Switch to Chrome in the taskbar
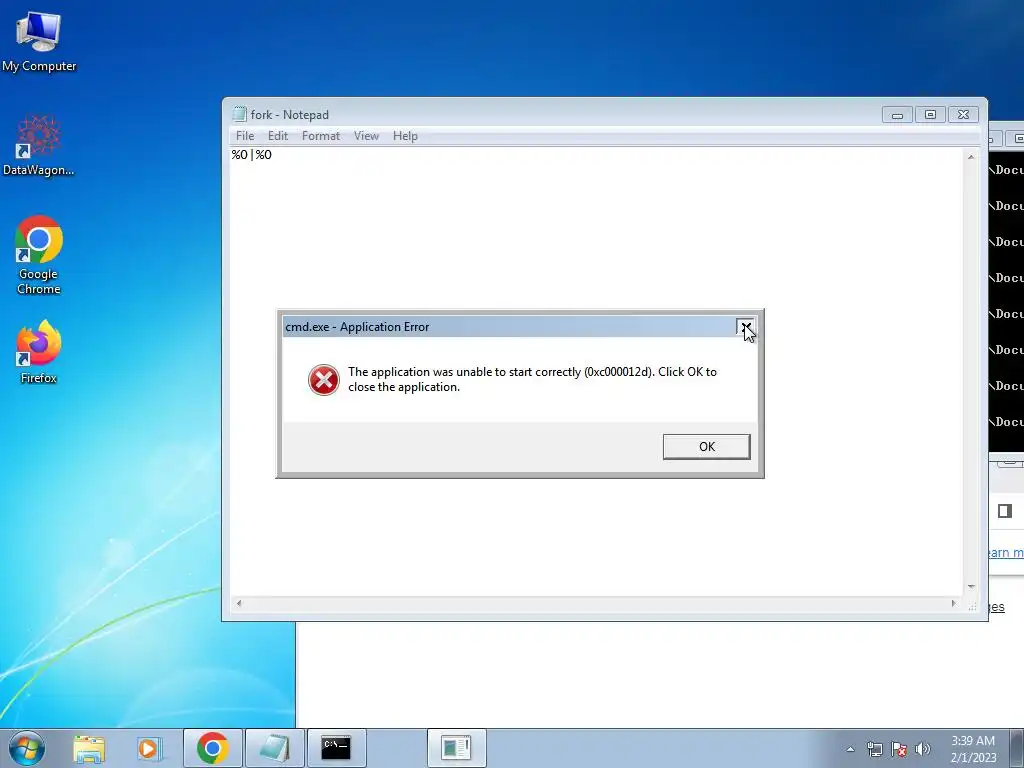1024x768 pixels. point(212,748)
